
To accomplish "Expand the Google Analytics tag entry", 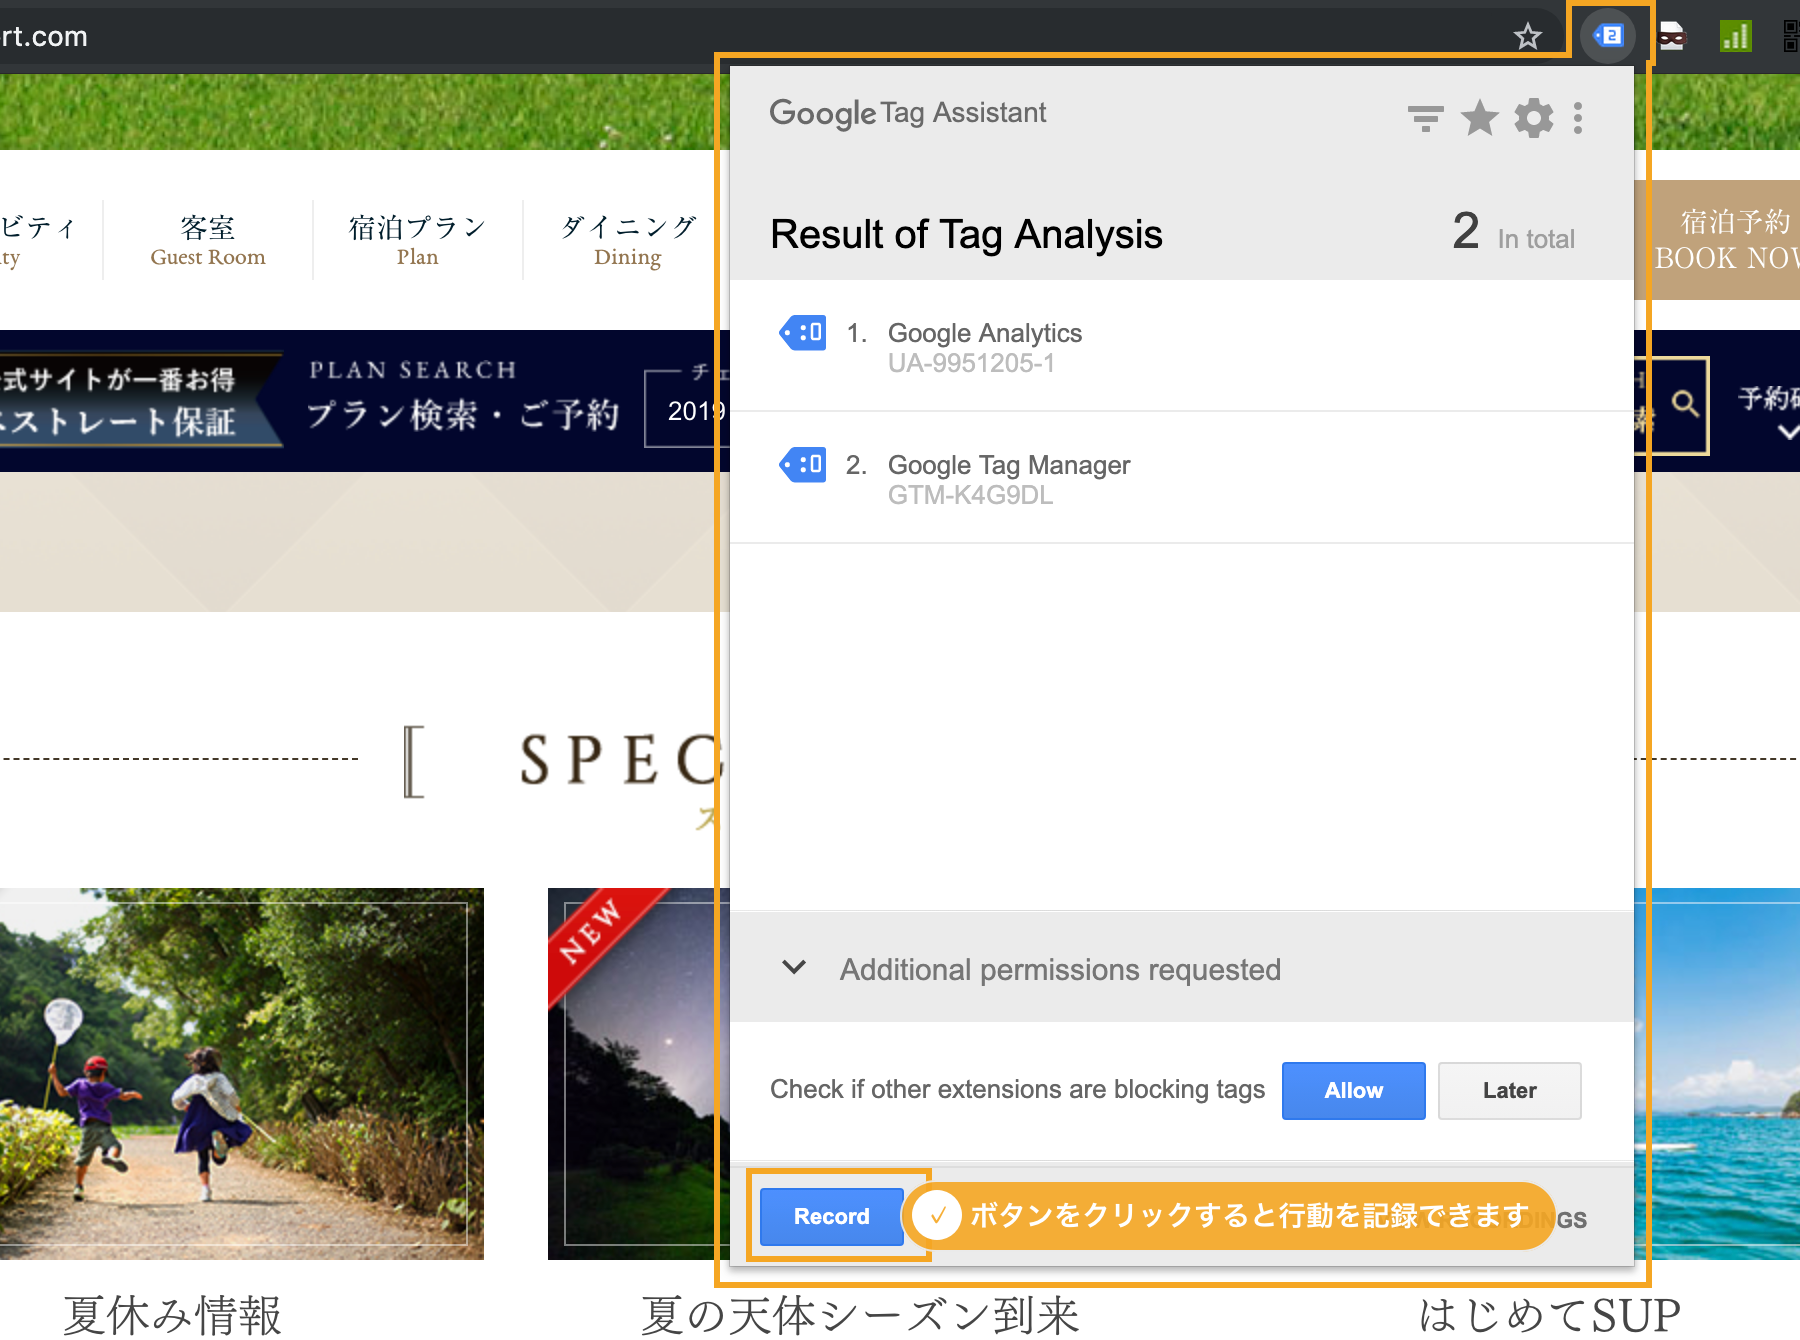I will (x=984, y=346).
